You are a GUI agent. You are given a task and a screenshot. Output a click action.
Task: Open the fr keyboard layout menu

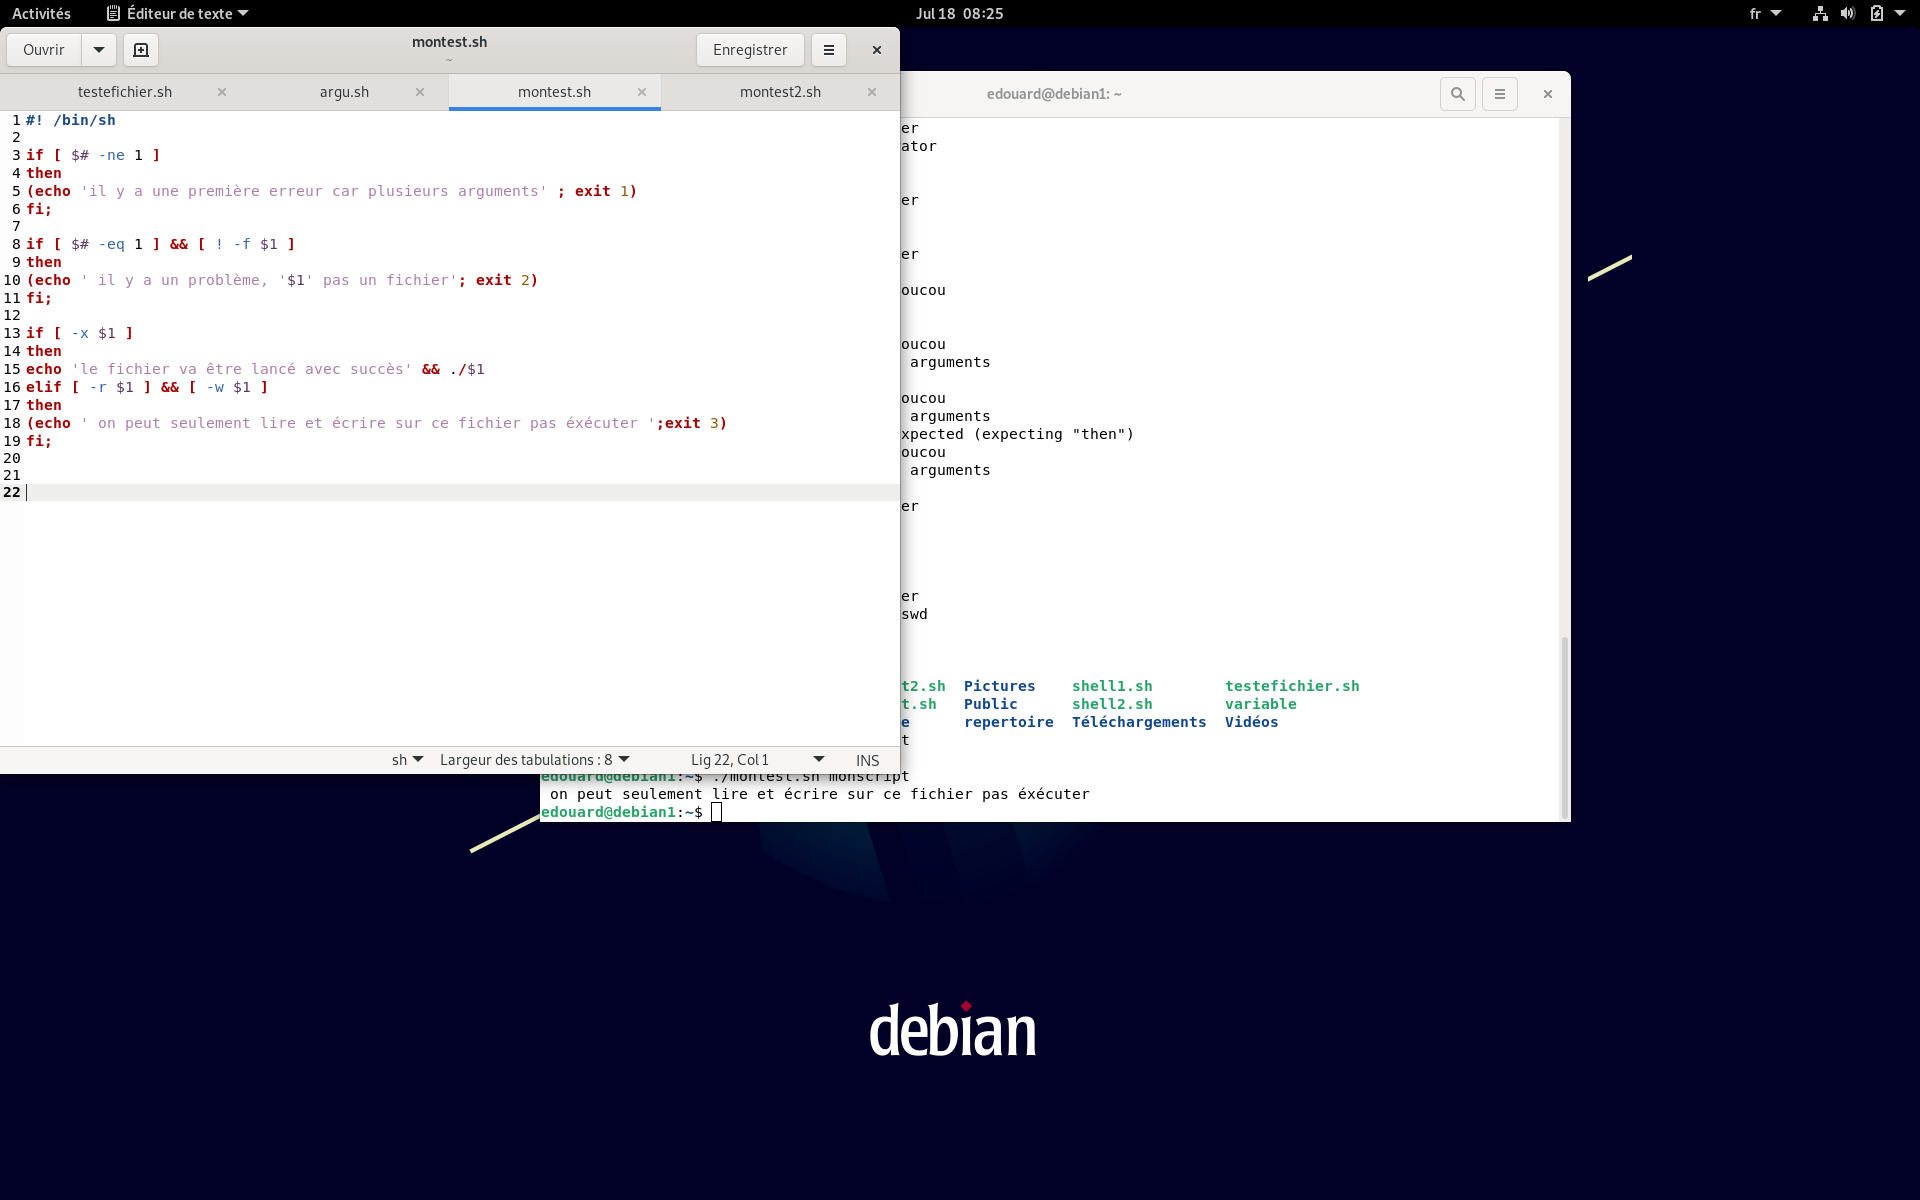click(x=1765, y=13)
